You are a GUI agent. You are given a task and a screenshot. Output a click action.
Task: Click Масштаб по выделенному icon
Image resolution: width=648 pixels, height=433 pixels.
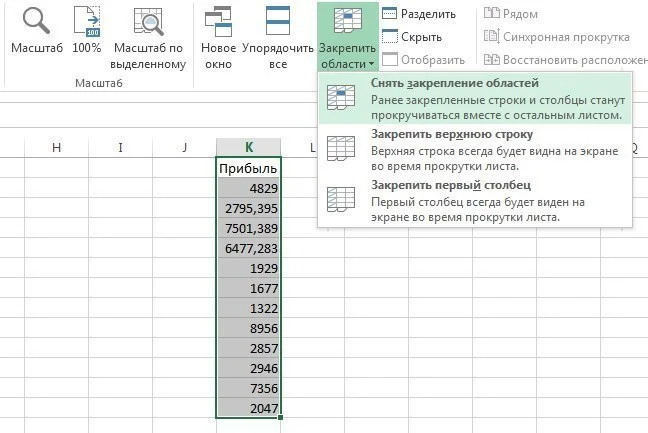coord(149,20)
